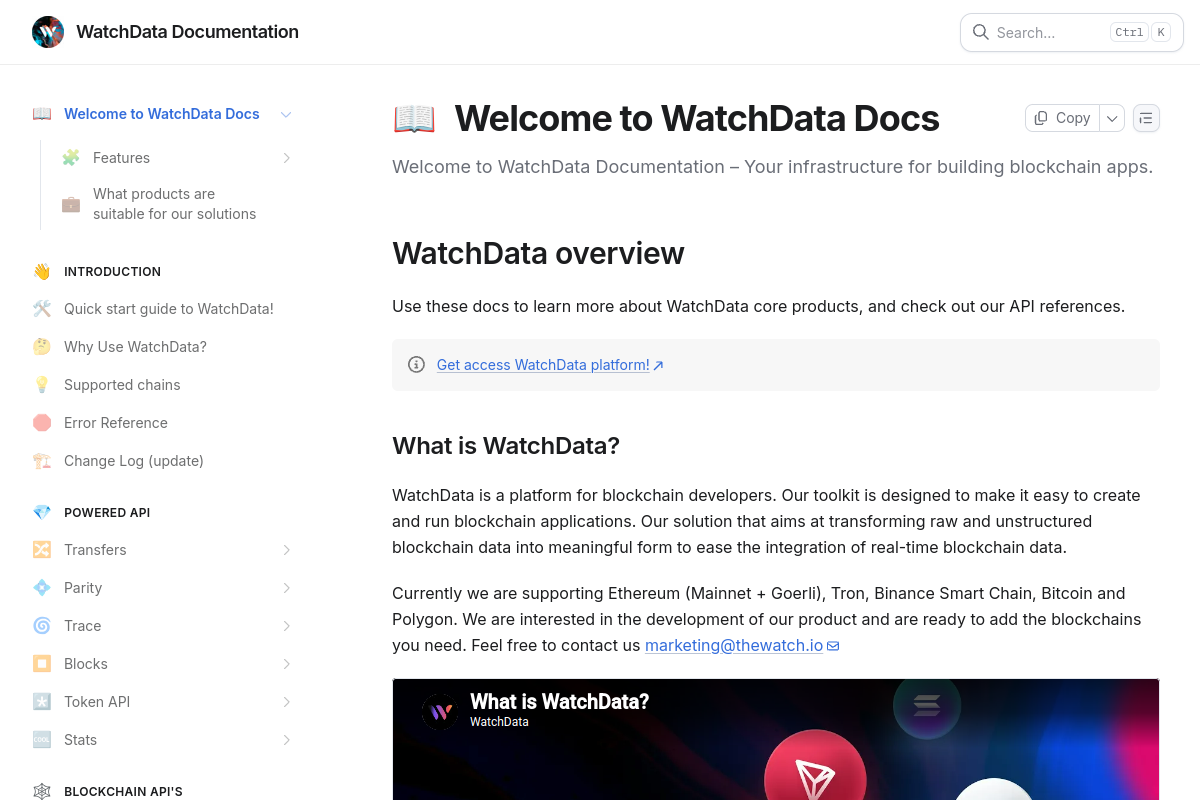Screen dimensions: 1200x800
Task: Expand the Stats section chevron
Action: (x=286, y=740)
